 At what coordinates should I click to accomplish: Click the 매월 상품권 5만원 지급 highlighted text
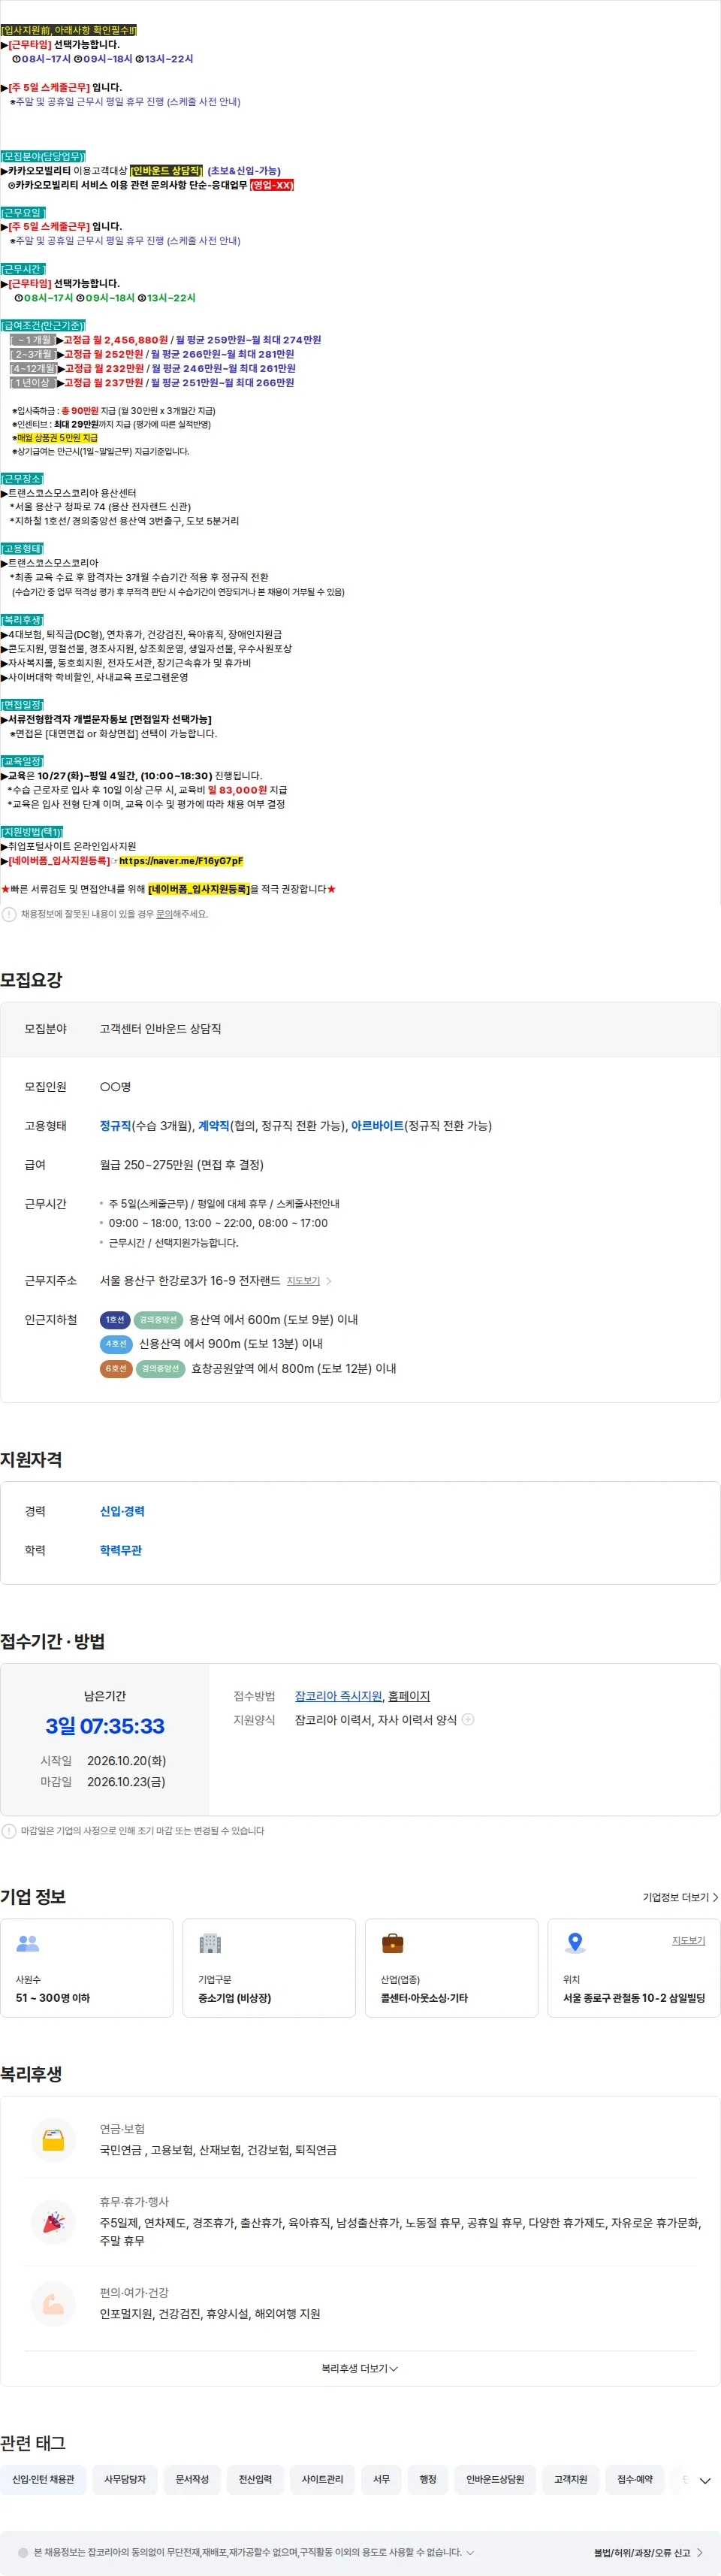tap(57, 438)
